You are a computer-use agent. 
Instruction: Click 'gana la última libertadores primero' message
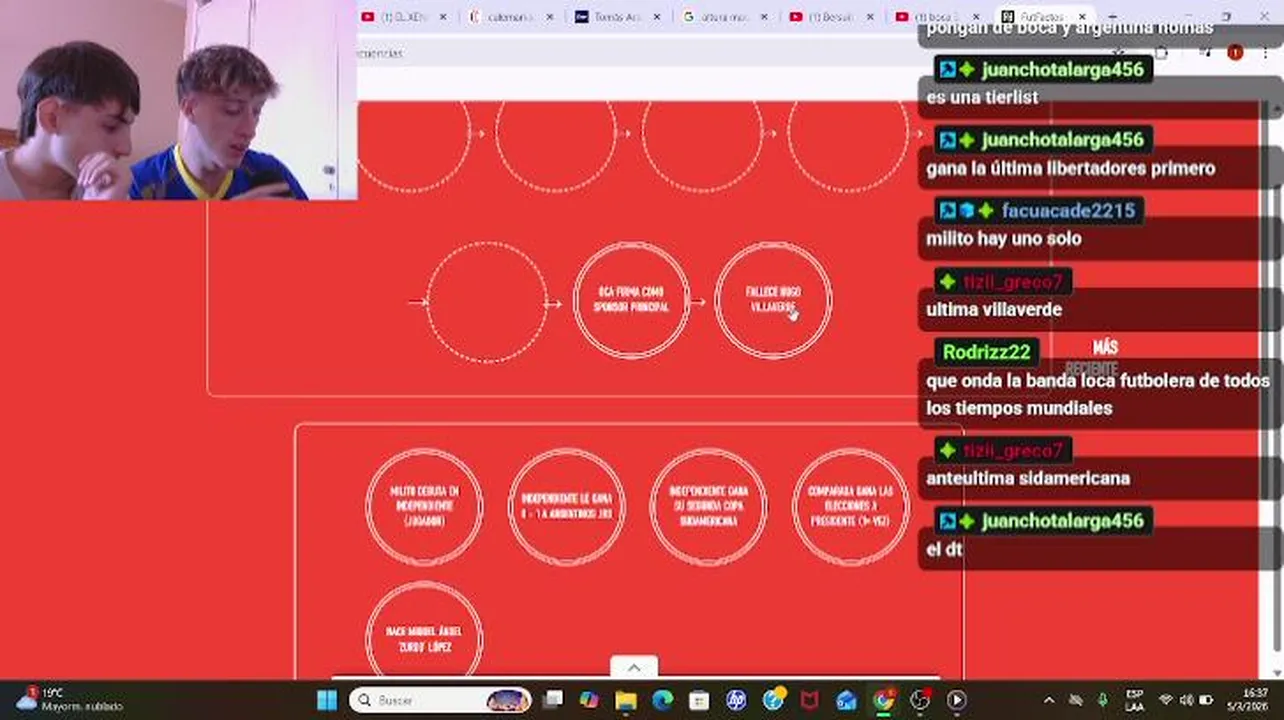click(1071, 168)
